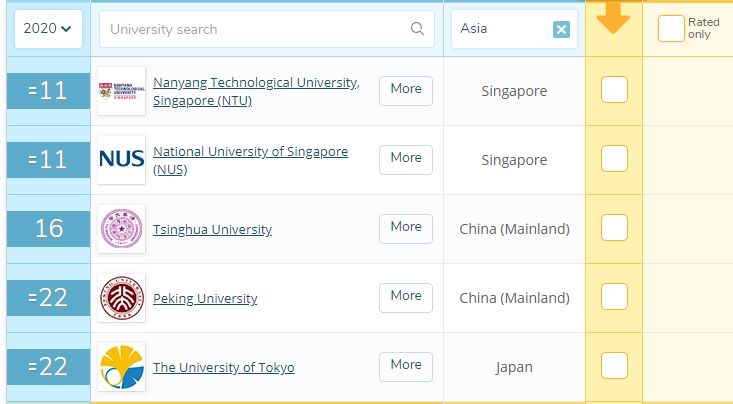Click the rank 16 cell for Tsinghua
The image size is (733, 404).
(x=49, y=229)
